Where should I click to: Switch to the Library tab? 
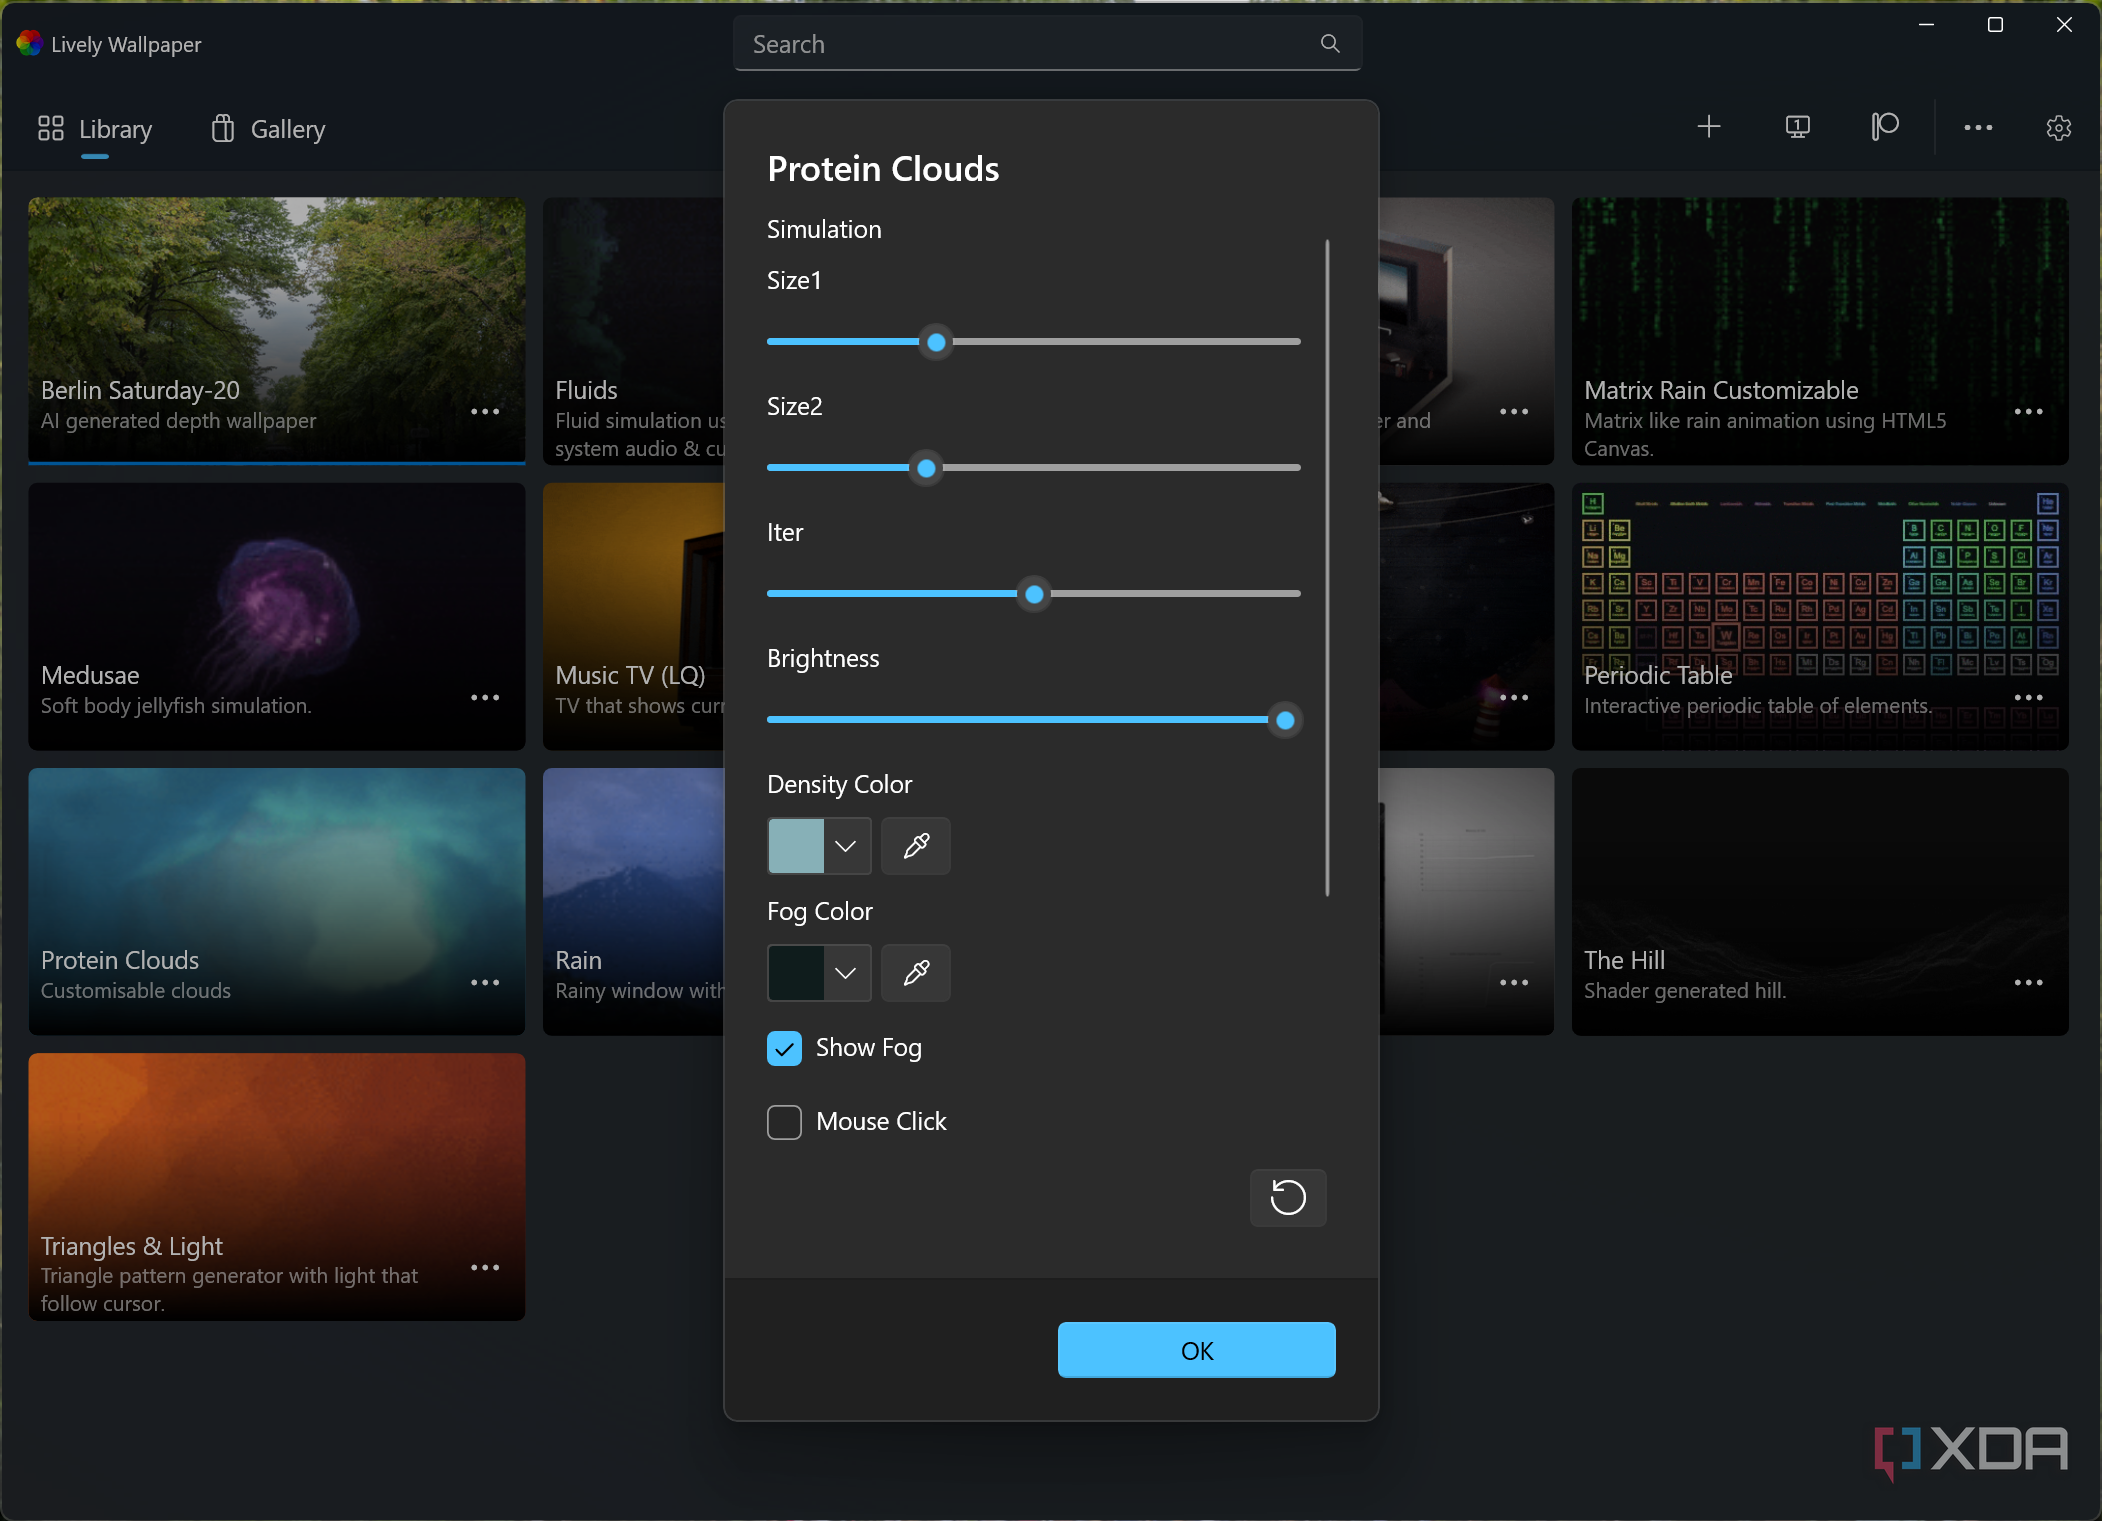(95, 129)
